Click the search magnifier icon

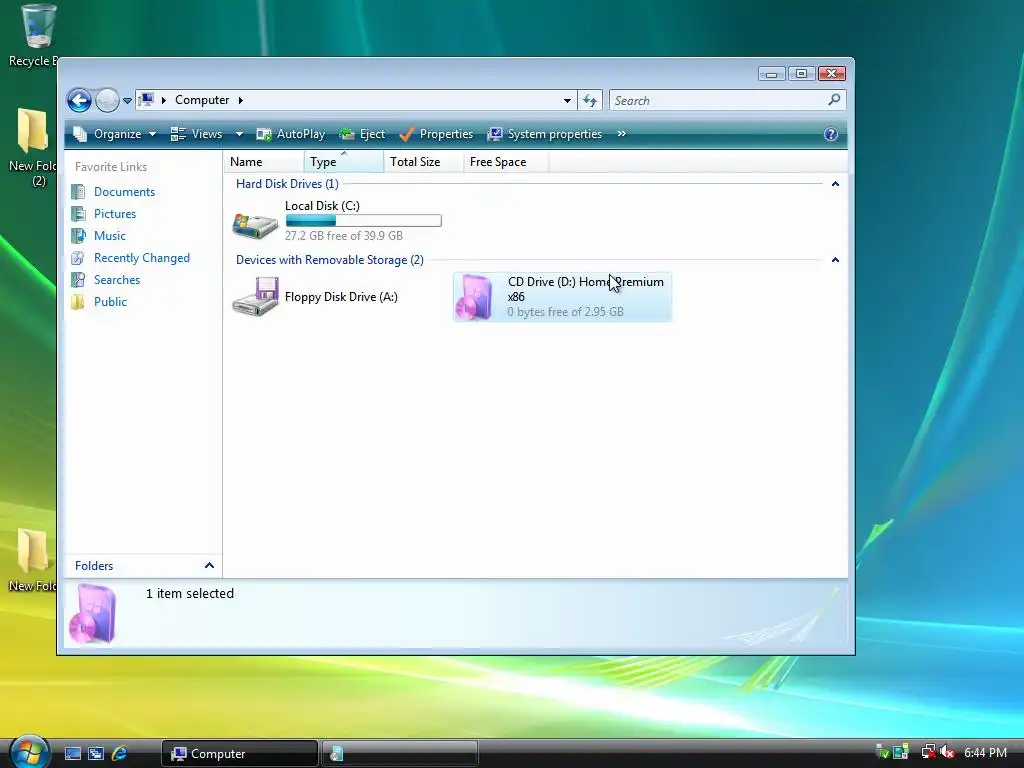pyautogui.click(x=834, y=100)
